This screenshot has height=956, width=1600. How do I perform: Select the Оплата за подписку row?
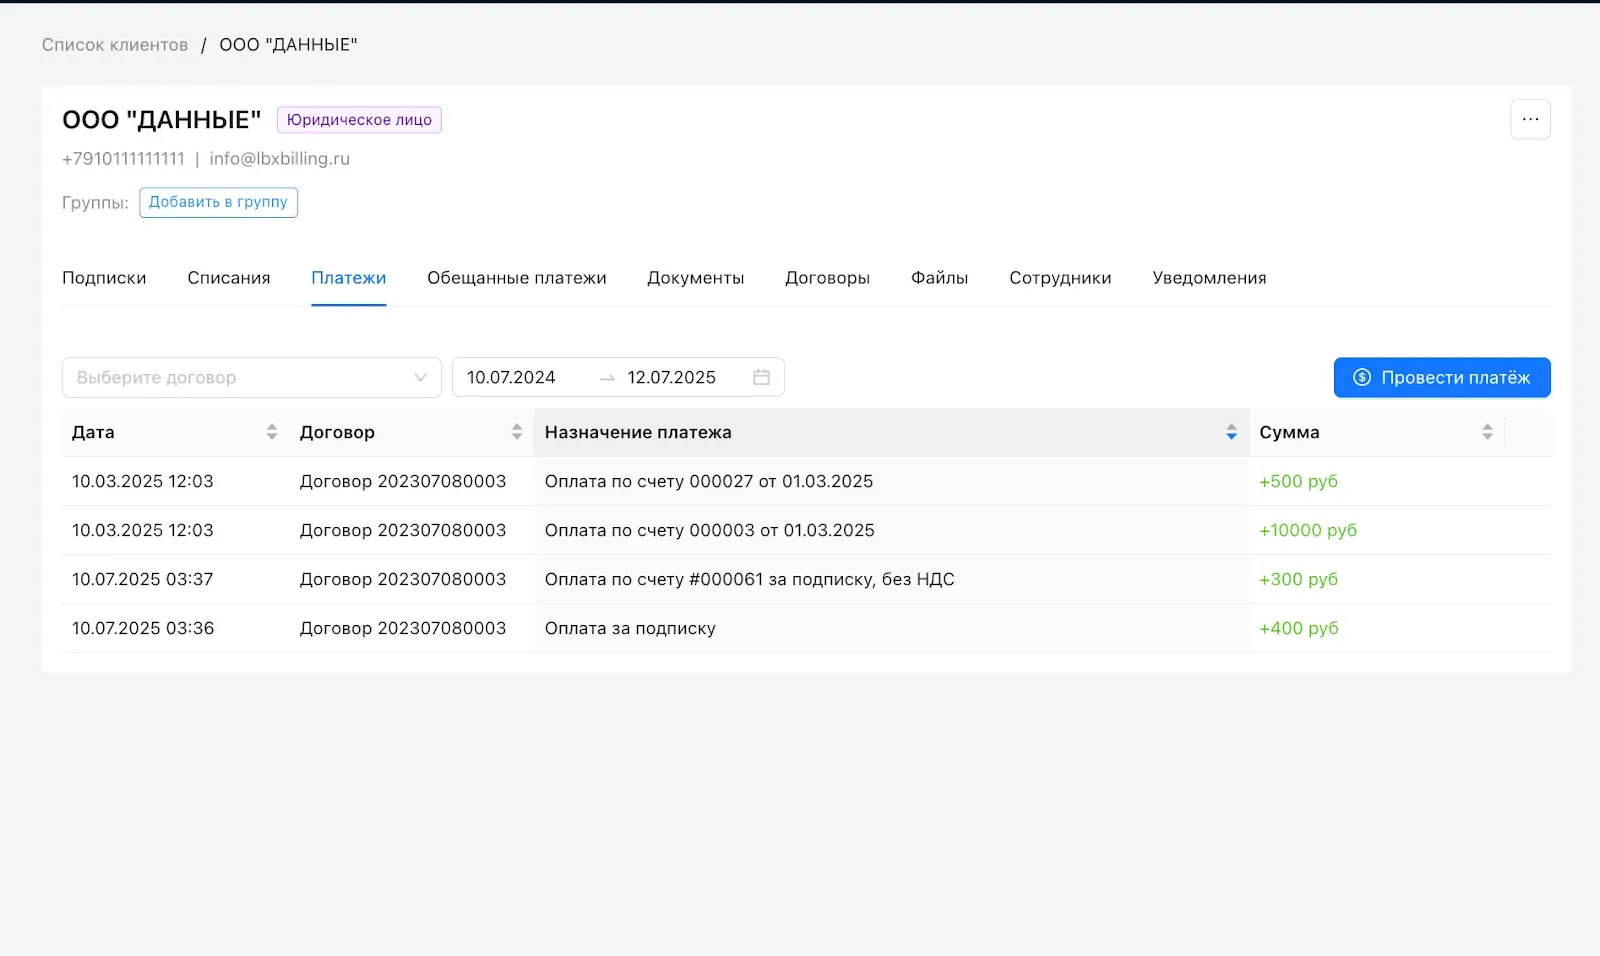point(806,628)
